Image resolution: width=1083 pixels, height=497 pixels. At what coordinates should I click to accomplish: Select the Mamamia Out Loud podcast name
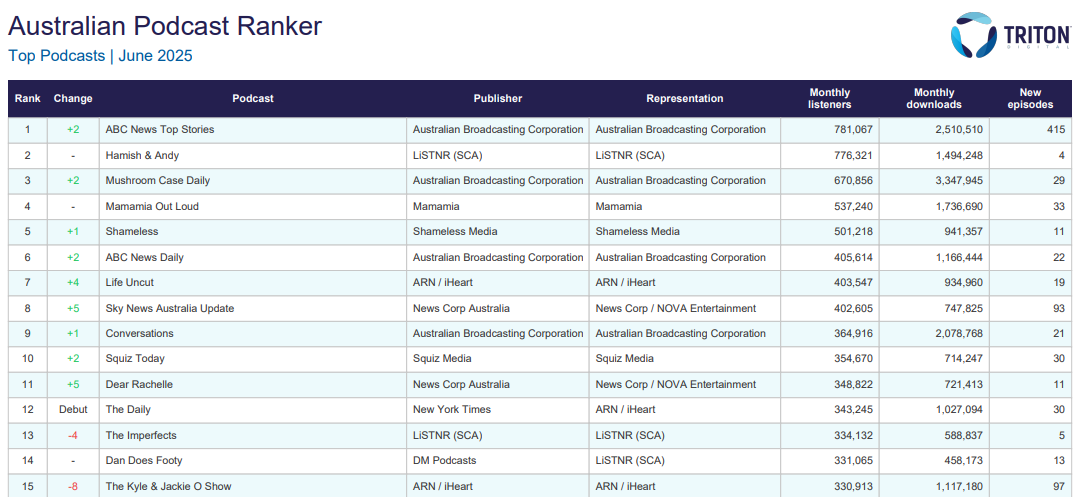[x=152, y=206]
